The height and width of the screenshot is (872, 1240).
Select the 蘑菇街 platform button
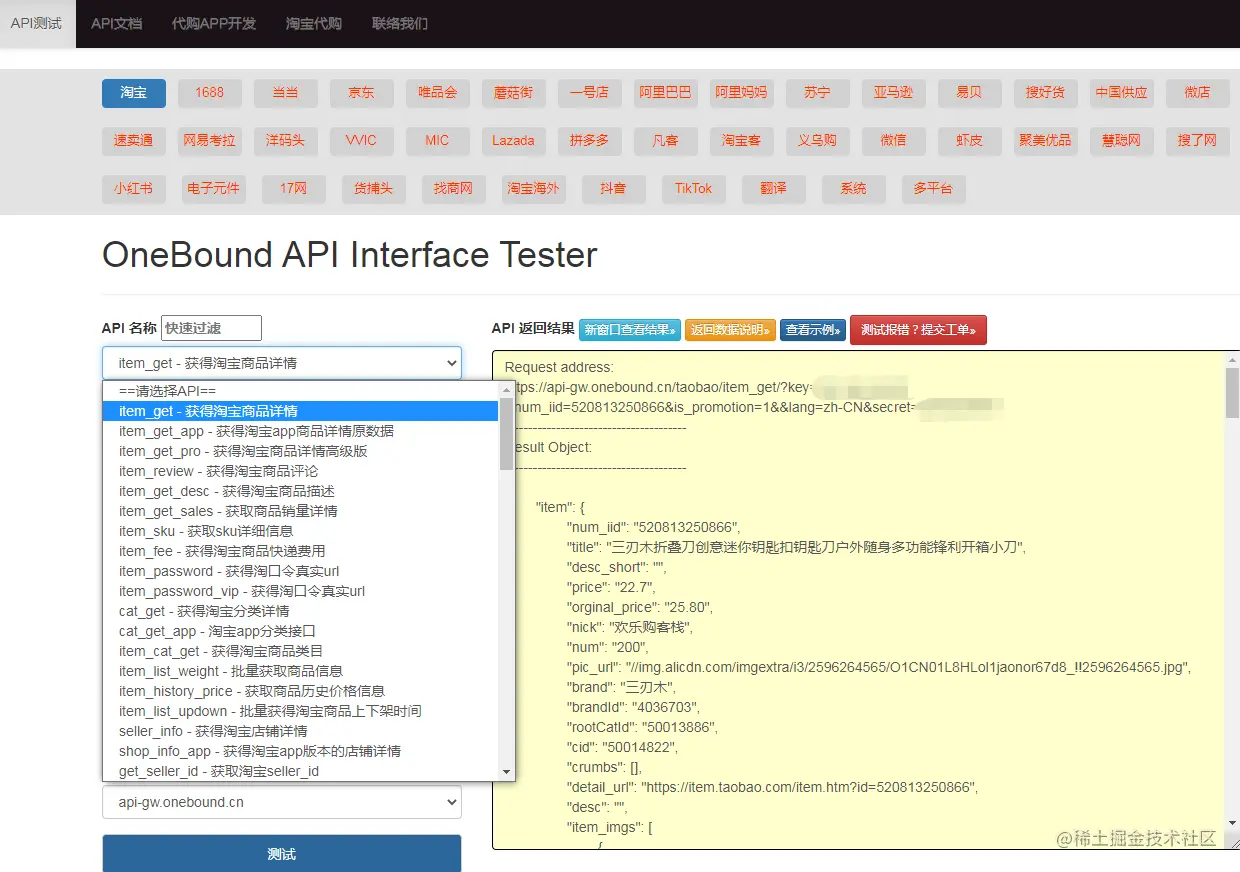coord(514,93)
